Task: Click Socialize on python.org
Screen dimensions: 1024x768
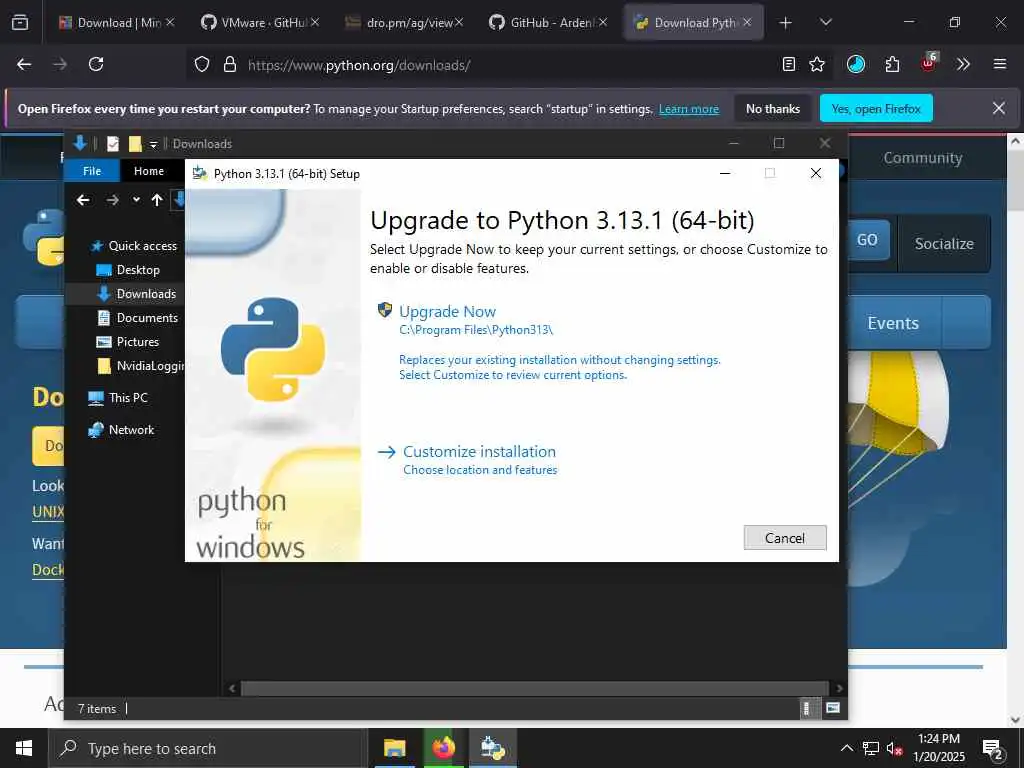Action: point(944,244)
